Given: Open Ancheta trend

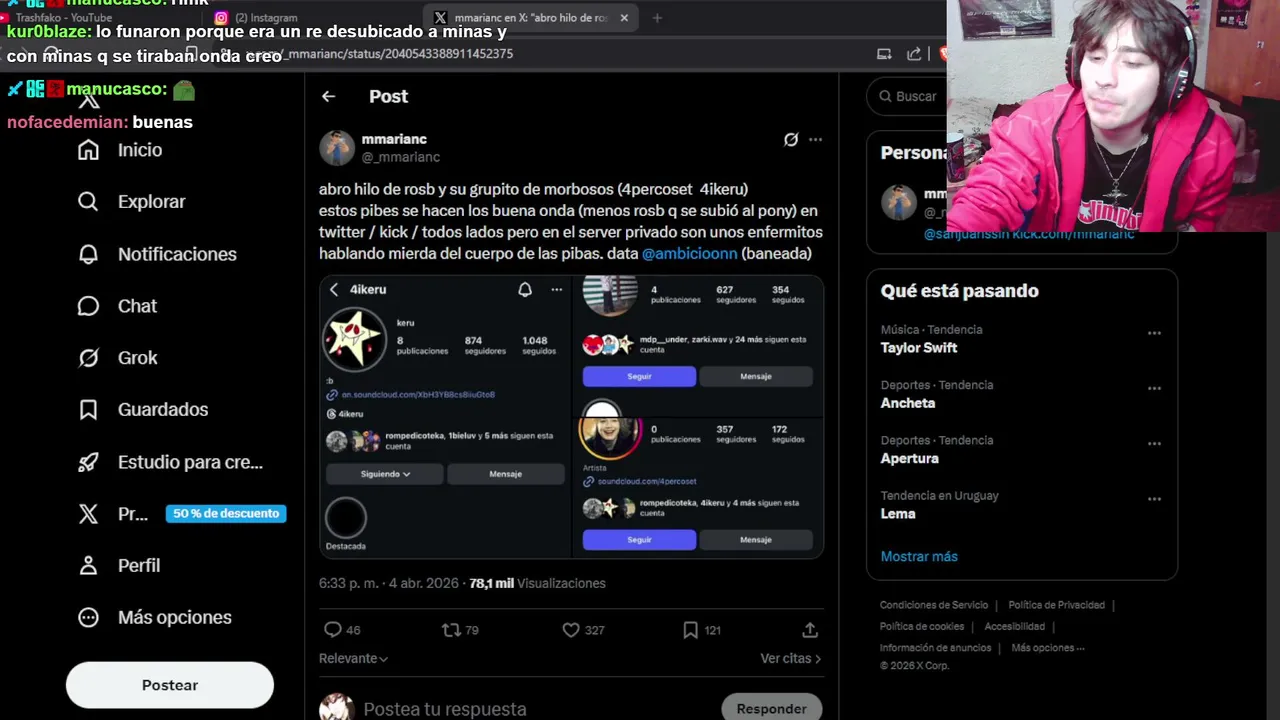Looking at the screenshot, I should (908, 403).
